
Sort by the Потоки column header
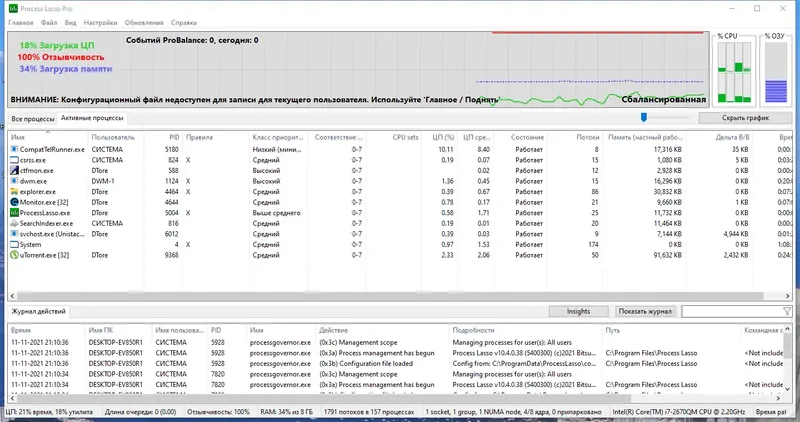[x=575, y=137]
